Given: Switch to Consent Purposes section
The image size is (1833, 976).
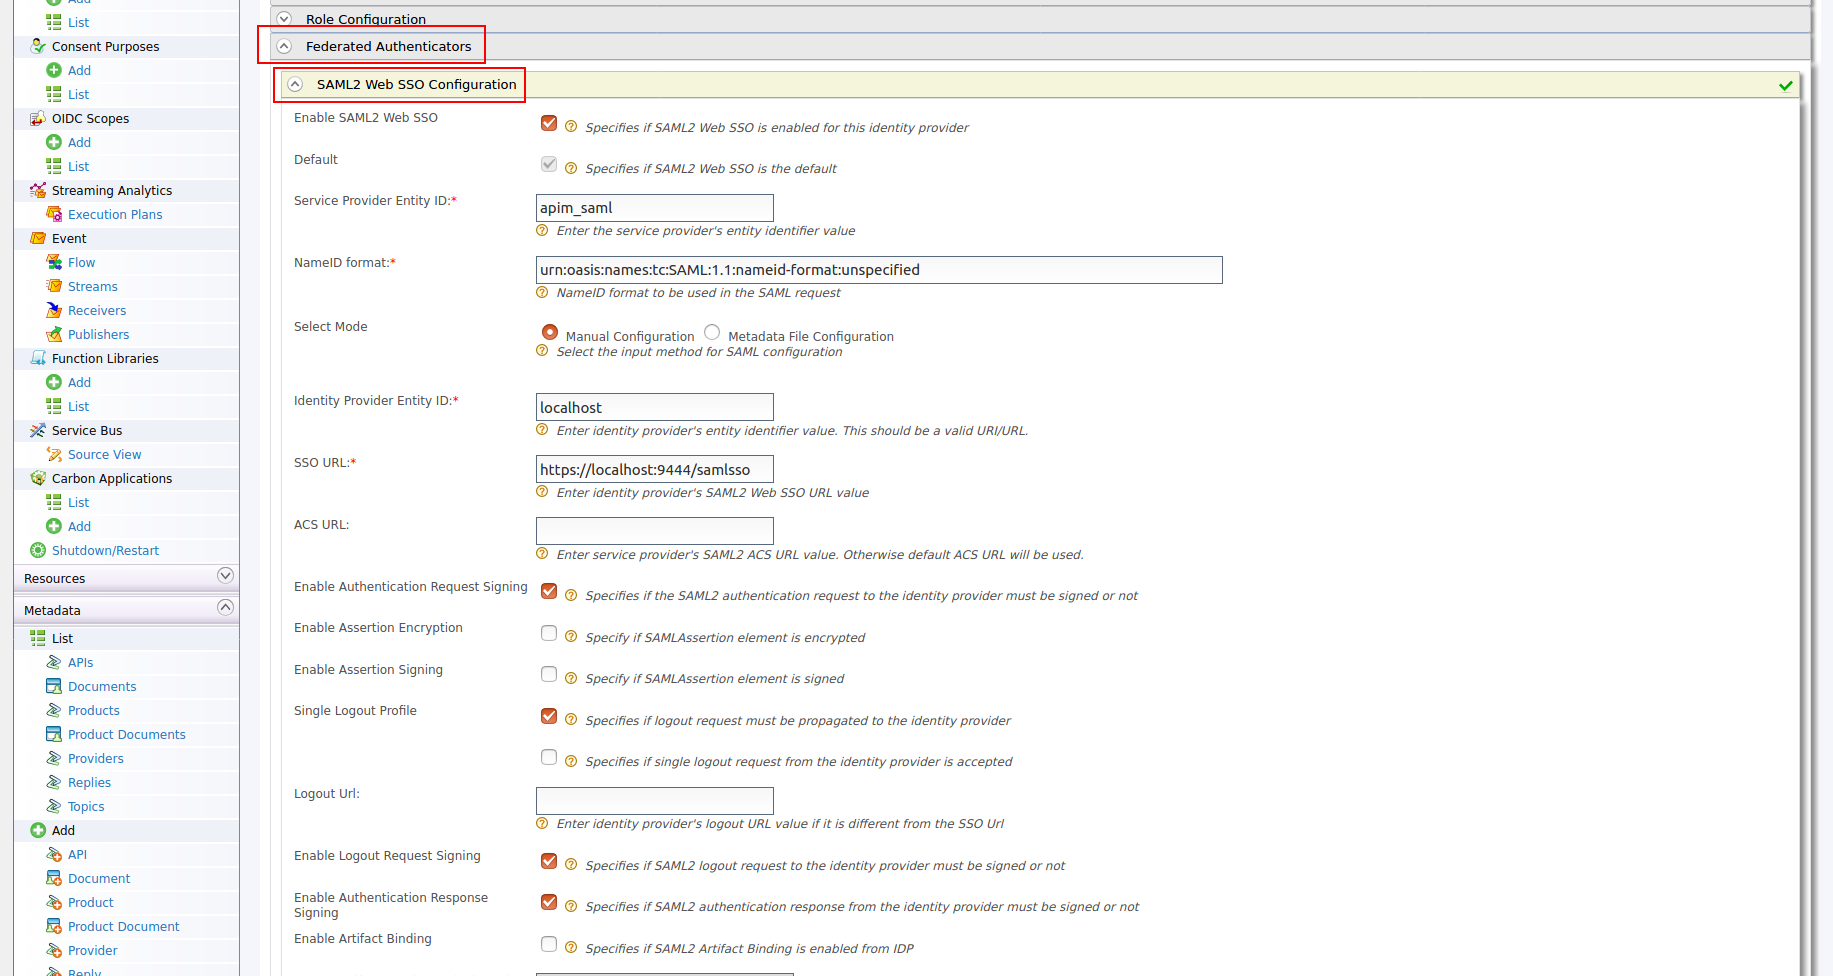Looking at the screenshot, I should [104, 46].
